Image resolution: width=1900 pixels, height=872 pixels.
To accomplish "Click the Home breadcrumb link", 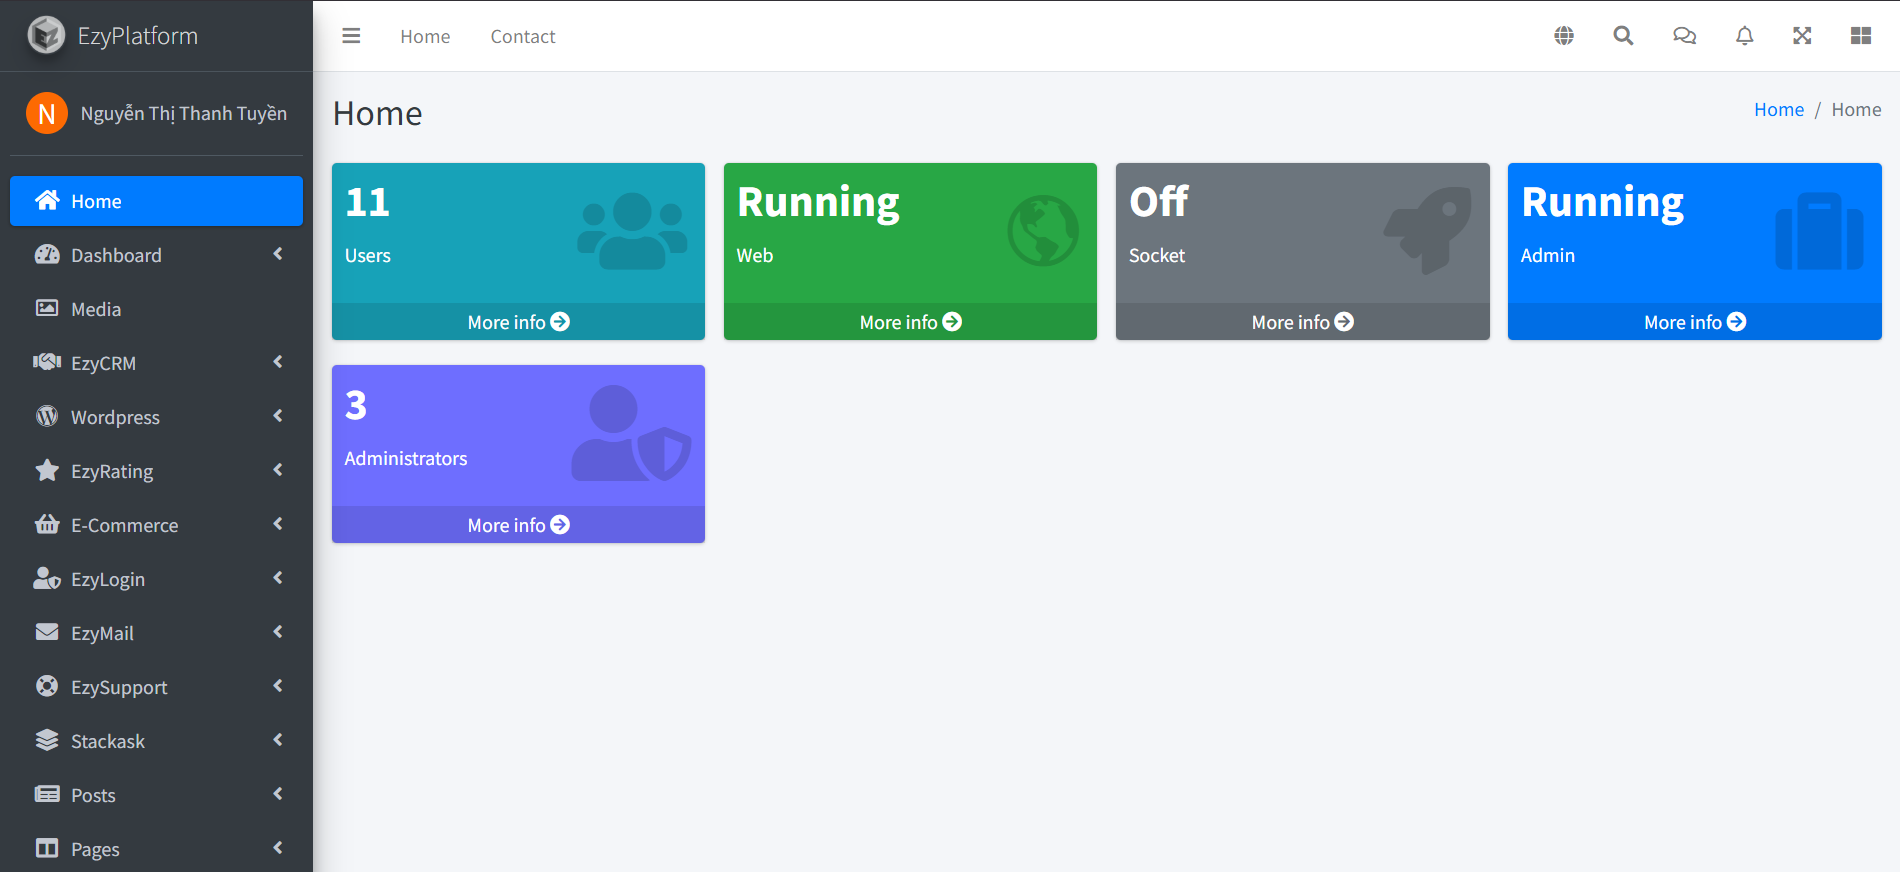I will click(x=1779, y=110).
